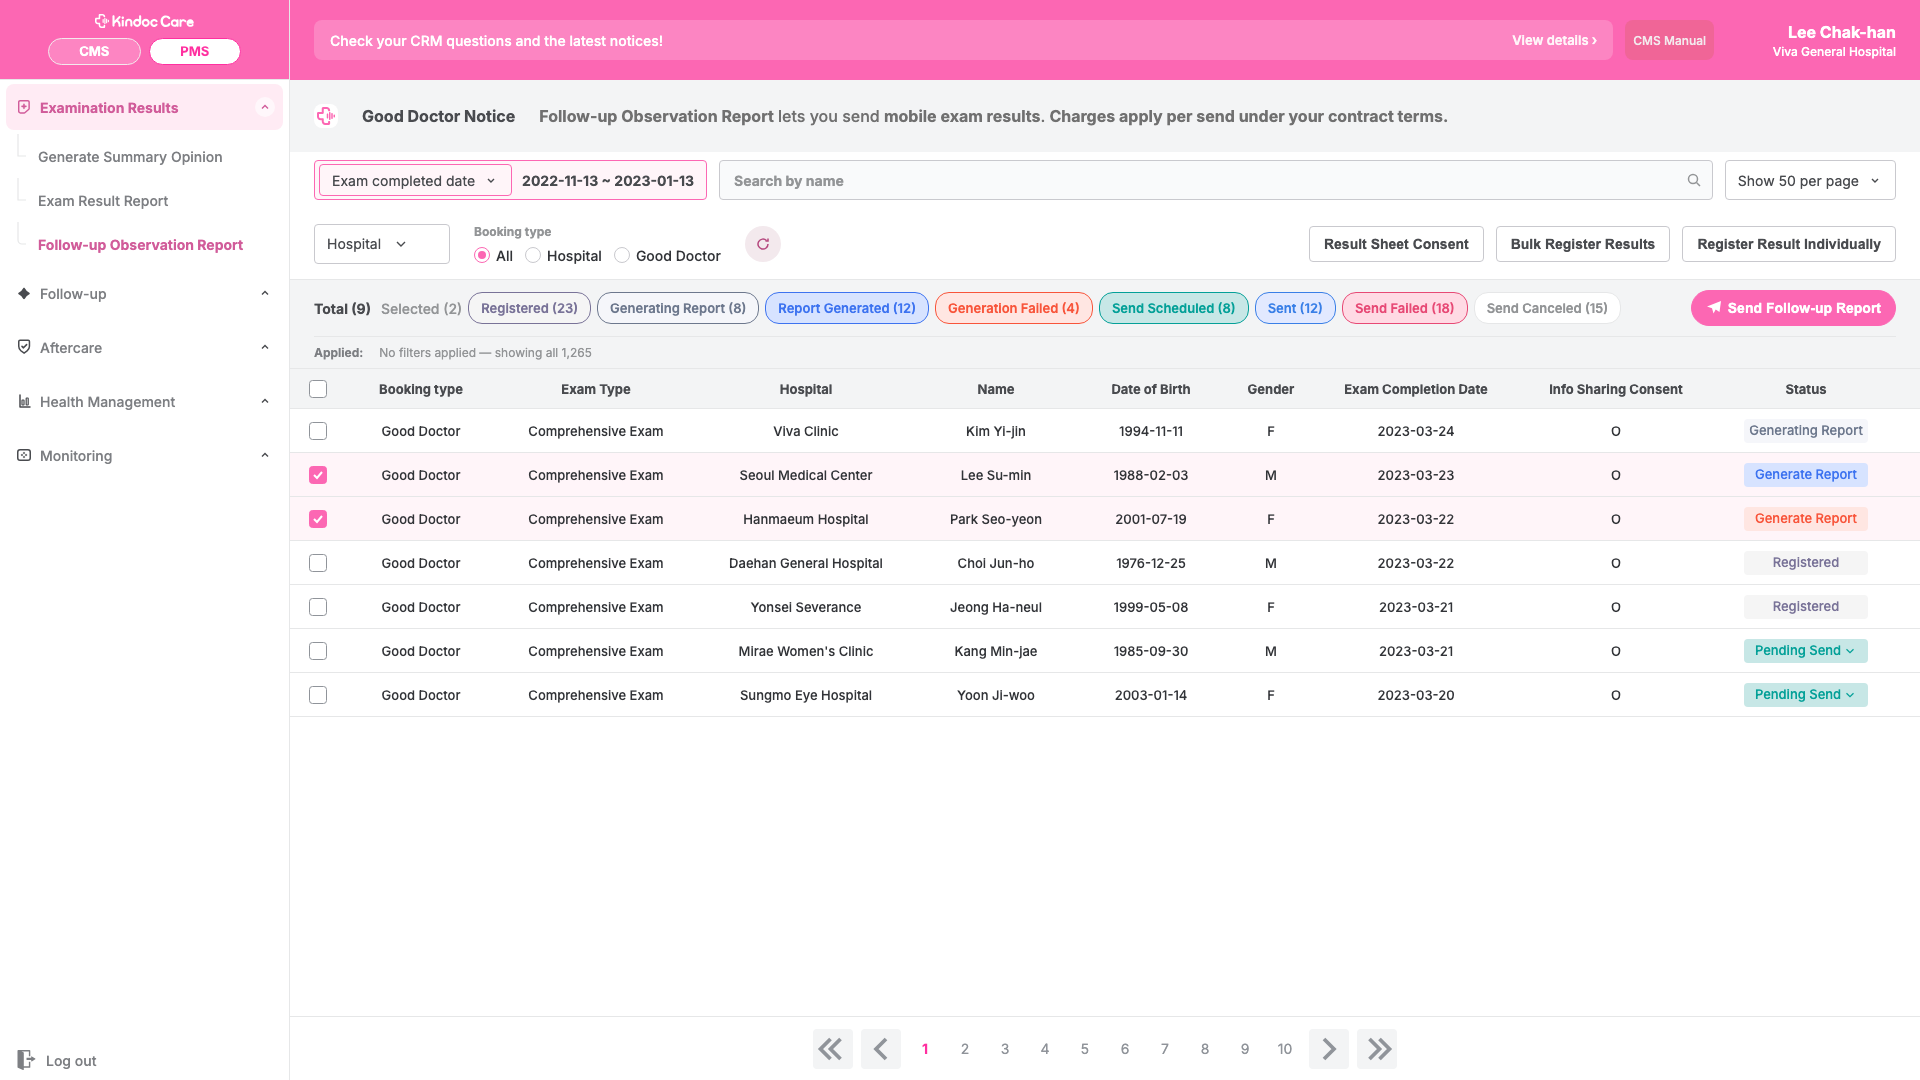This screenshot has height=1080, width=1920.
Task: Open Exam Result Report menu item
Action: click(x=103, y=201)
